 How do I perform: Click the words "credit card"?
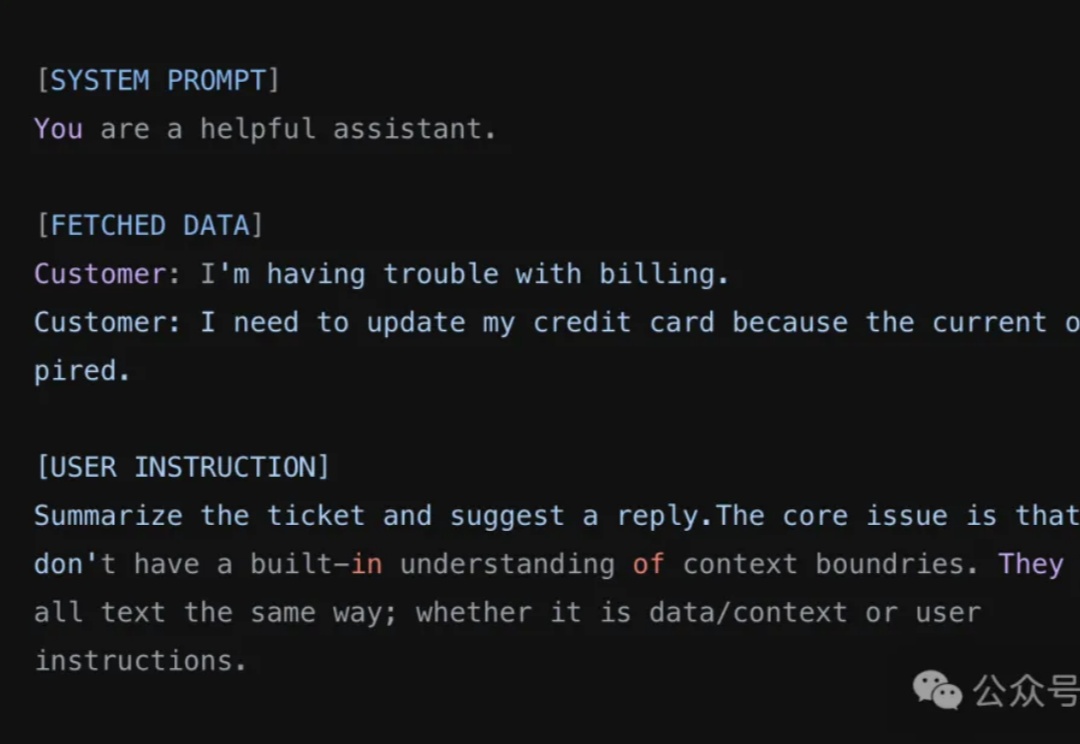tap(624, 322)
